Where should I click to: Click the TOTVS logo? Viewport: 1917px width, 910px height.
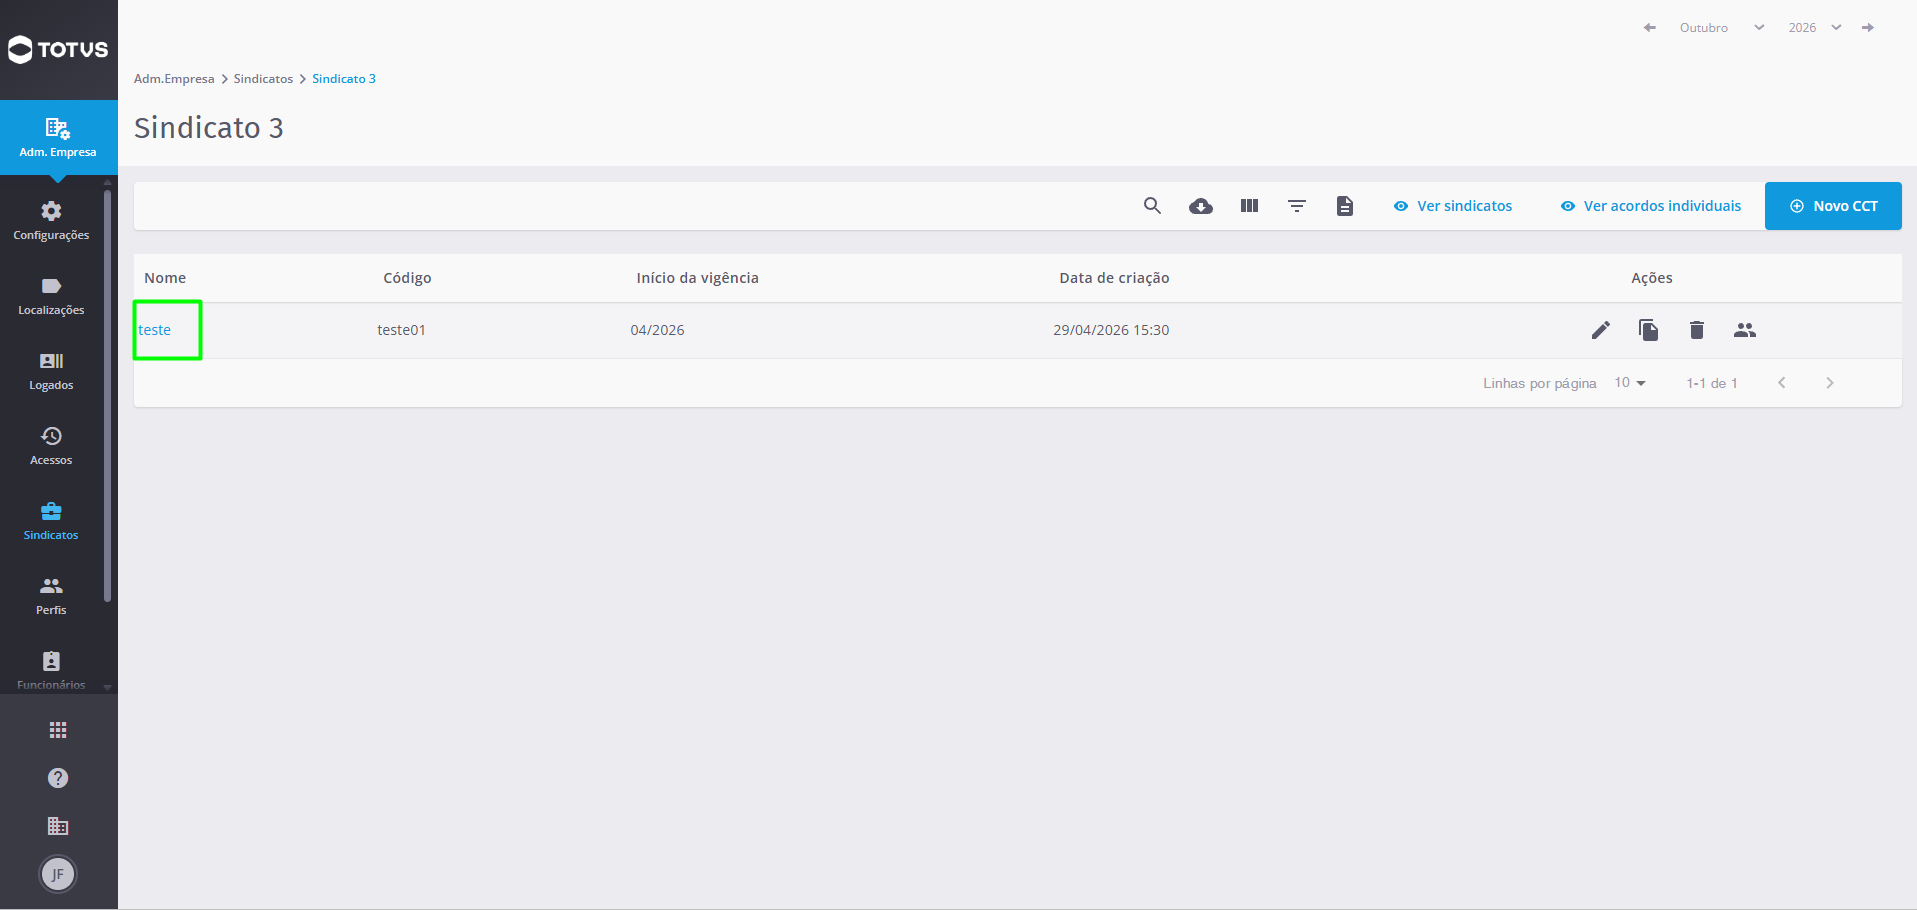click(58, 49)
